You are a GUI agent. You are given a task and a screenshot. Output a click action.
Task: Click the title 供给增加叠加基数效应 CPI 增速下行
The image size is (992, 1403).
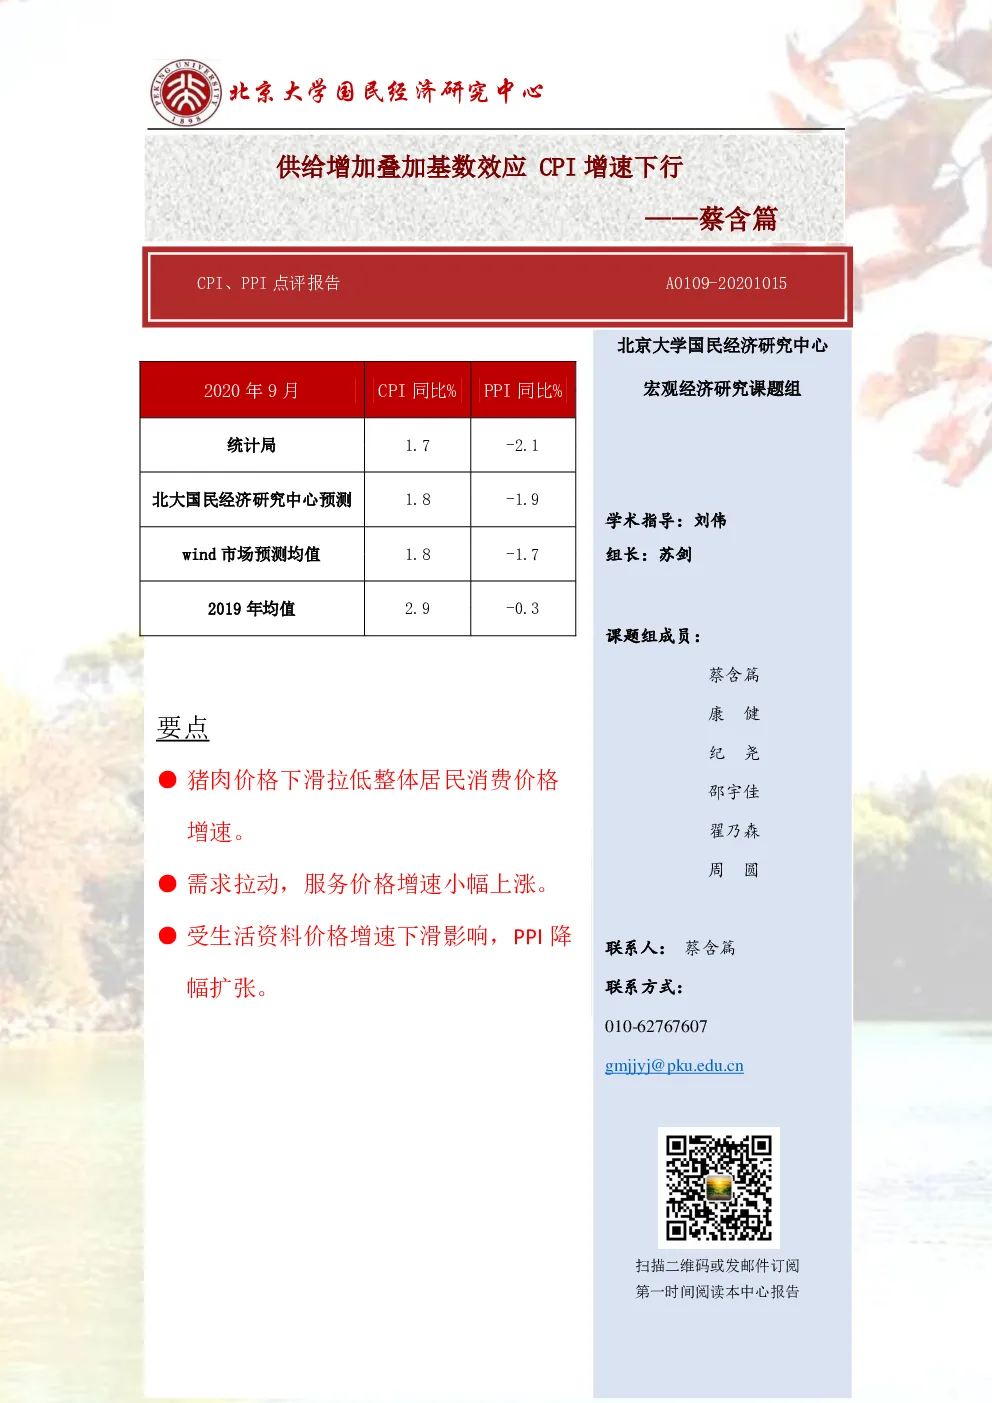479,167
